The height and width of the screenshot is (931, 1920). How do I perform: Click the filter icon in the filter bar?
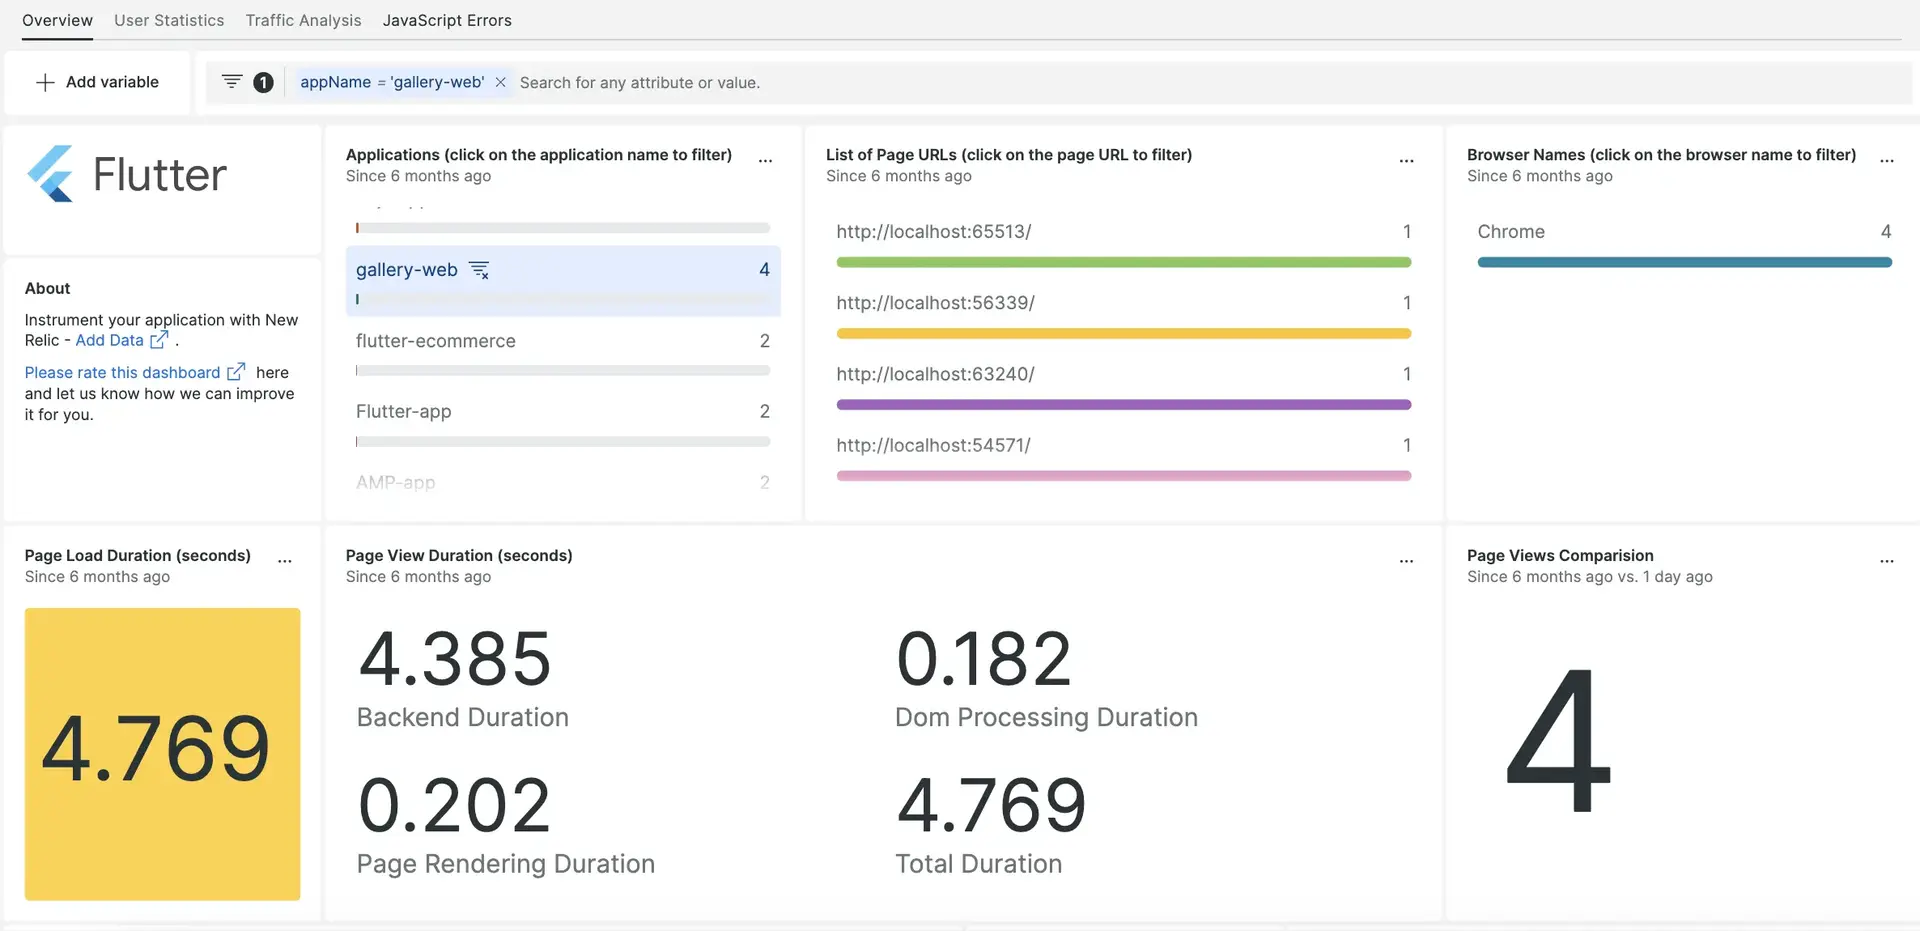[x=232, y=82]
